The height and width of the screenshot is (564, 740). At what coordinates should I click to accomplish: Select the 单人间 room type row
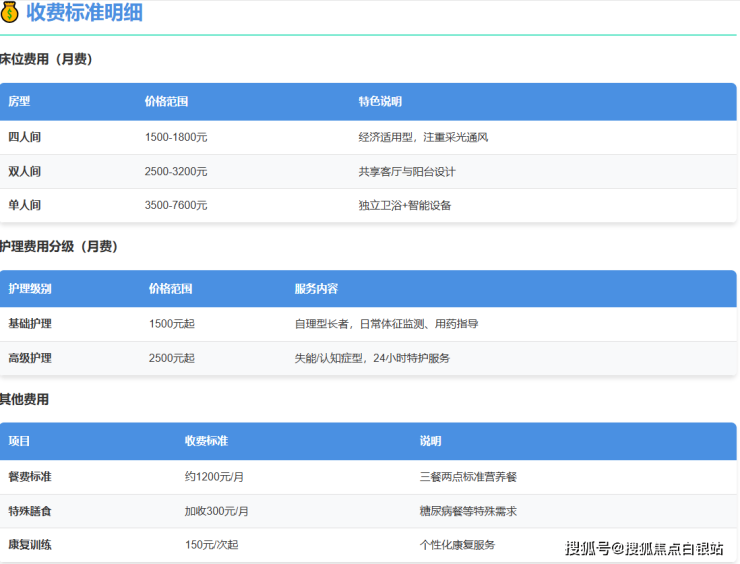point(24,205)
